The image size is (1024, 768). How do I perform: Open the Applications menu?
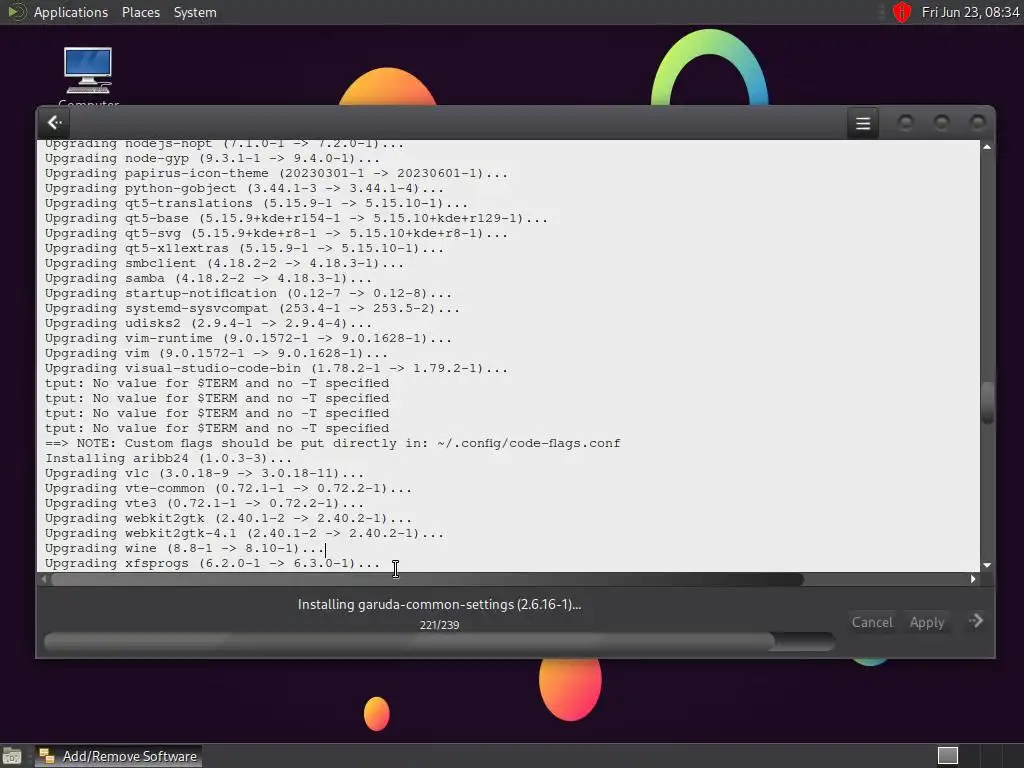click(x=71, y=12)
